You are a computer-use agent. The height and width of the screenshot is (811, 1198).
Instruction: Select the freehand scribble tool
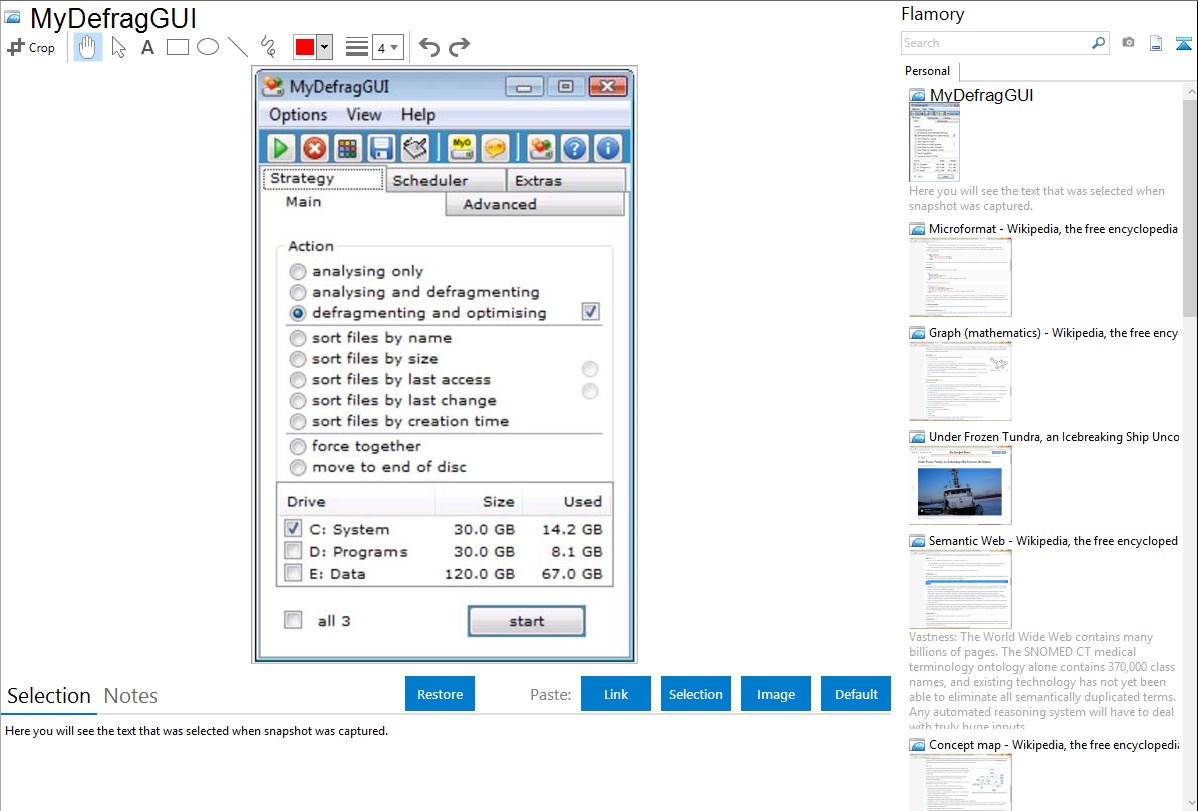(x=268, y=47)
